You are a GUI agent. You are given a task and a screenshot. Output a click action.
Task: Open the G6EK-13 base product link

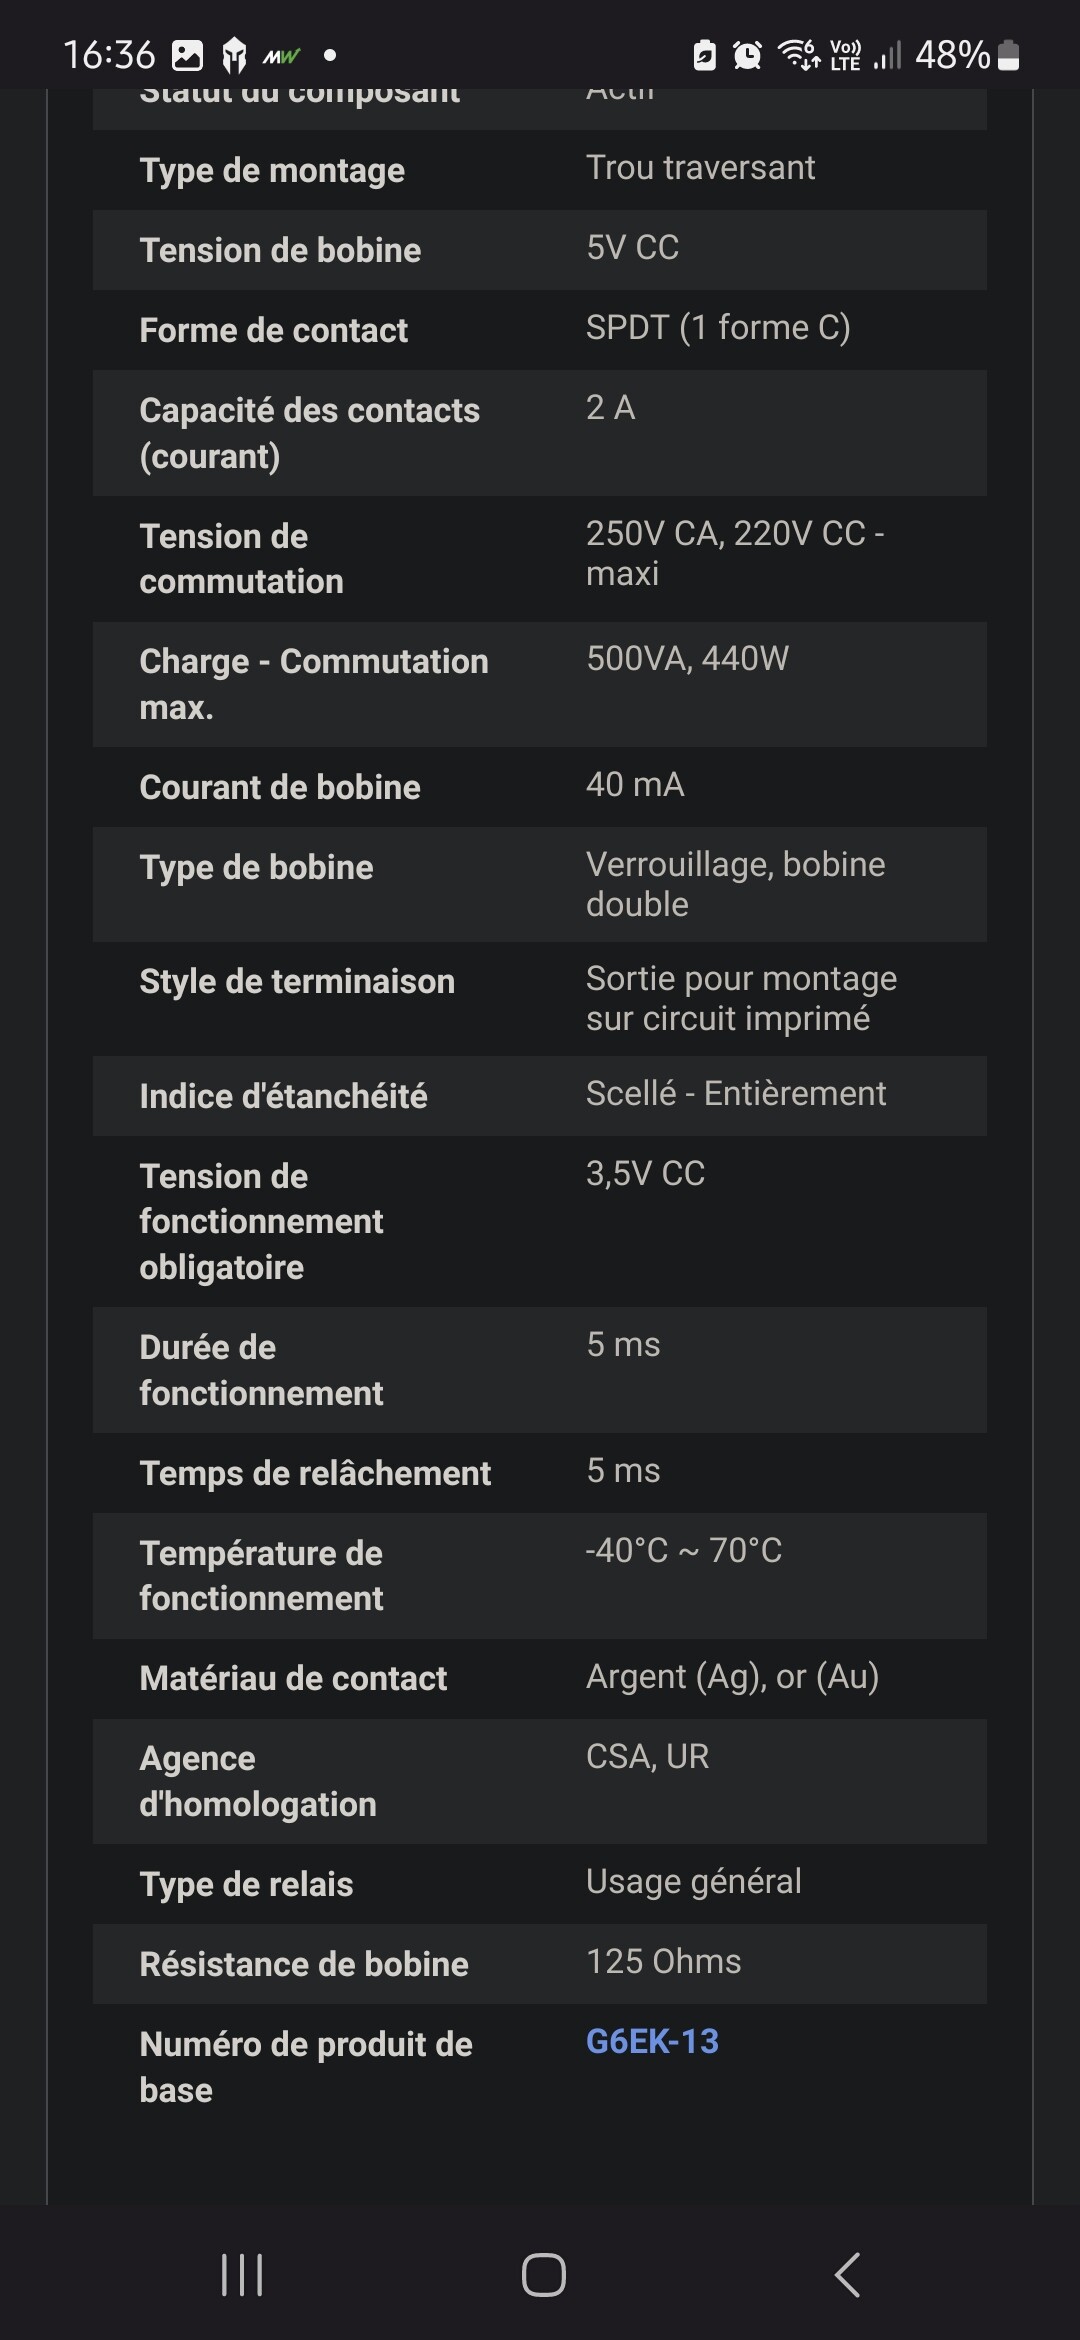652,2041
